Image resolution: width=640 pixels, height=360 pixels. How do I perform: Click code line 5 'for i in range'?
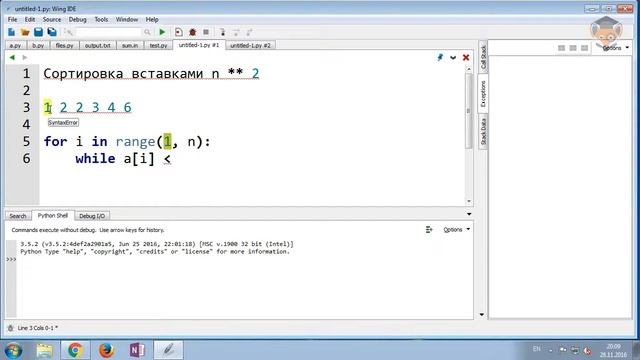127,142
